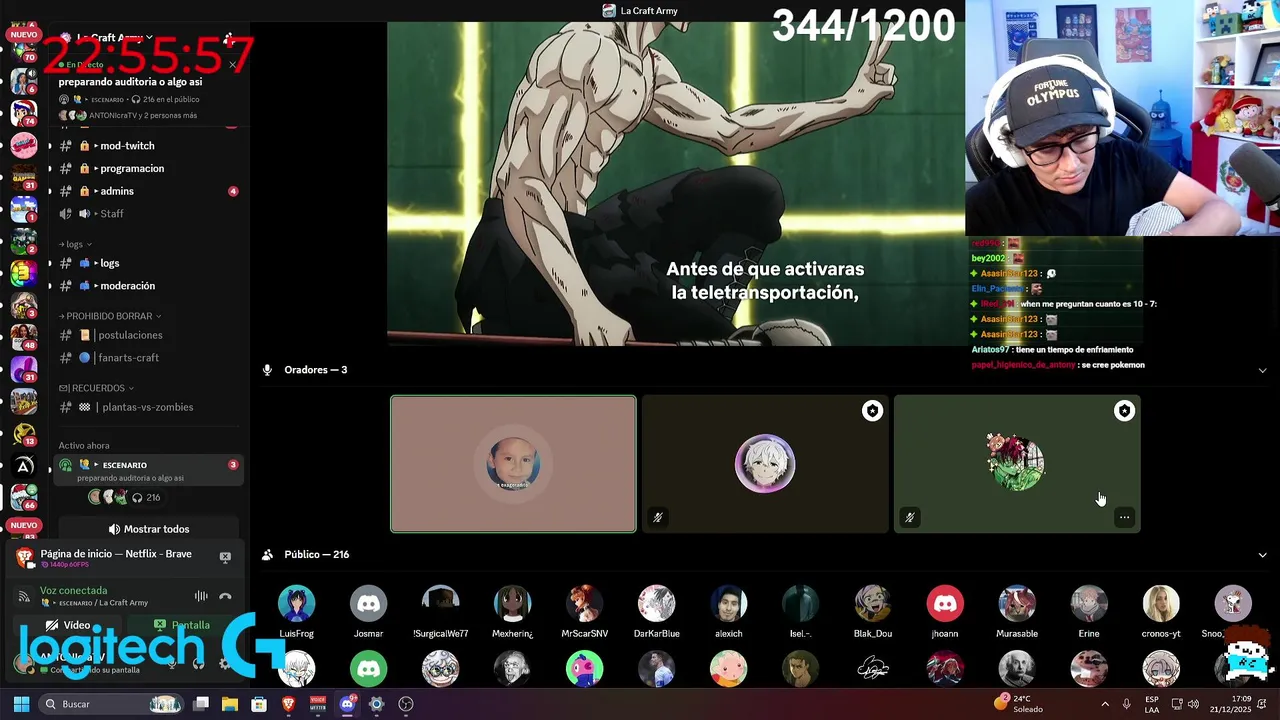Click the Buscar taskbar search box

click(112, 704)
